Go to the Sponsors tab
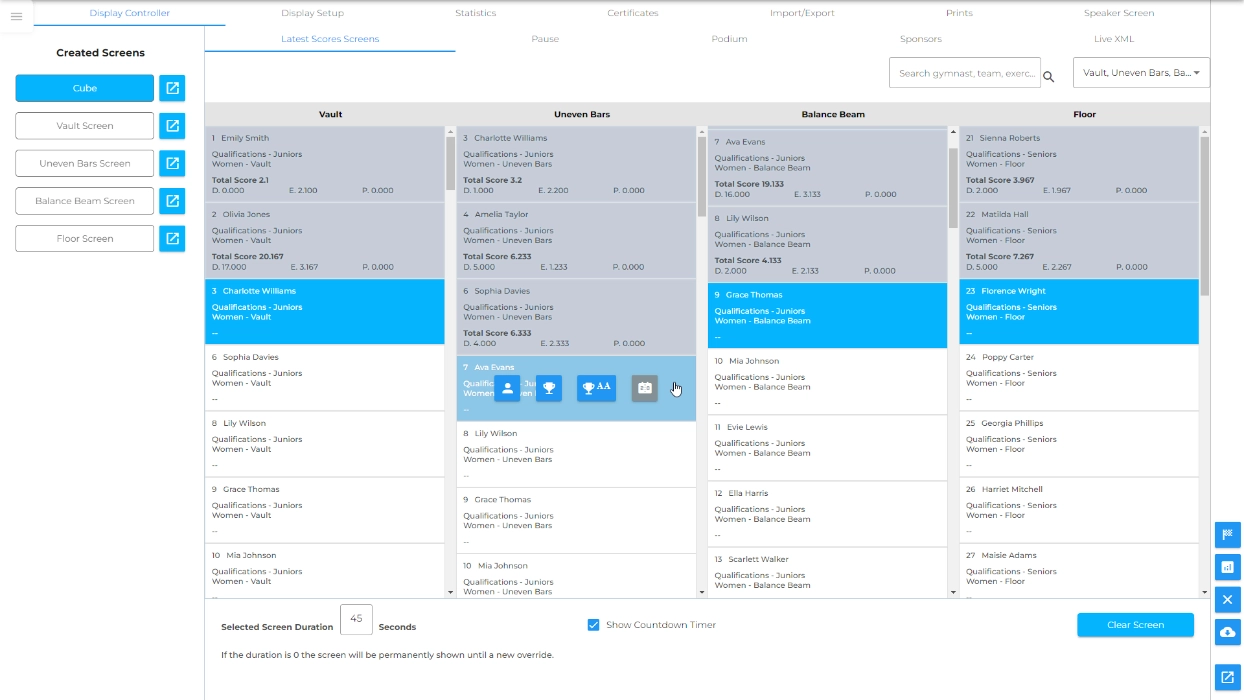 [920, 39]
